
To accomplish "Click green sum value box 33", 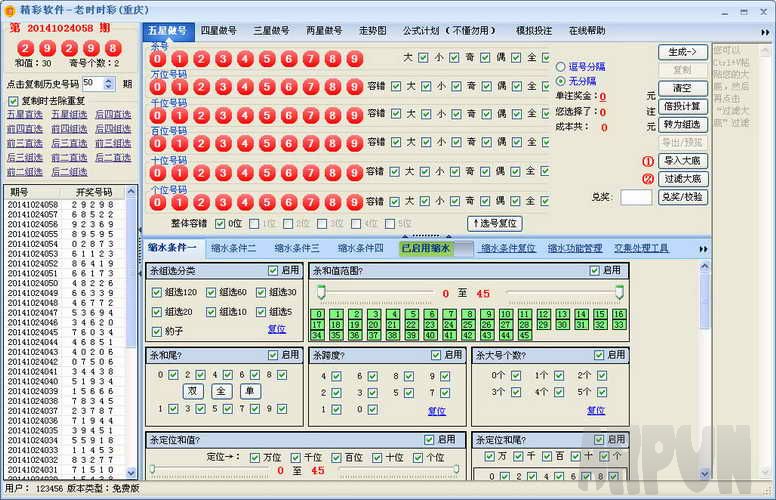I will click(x=619, y=325).
